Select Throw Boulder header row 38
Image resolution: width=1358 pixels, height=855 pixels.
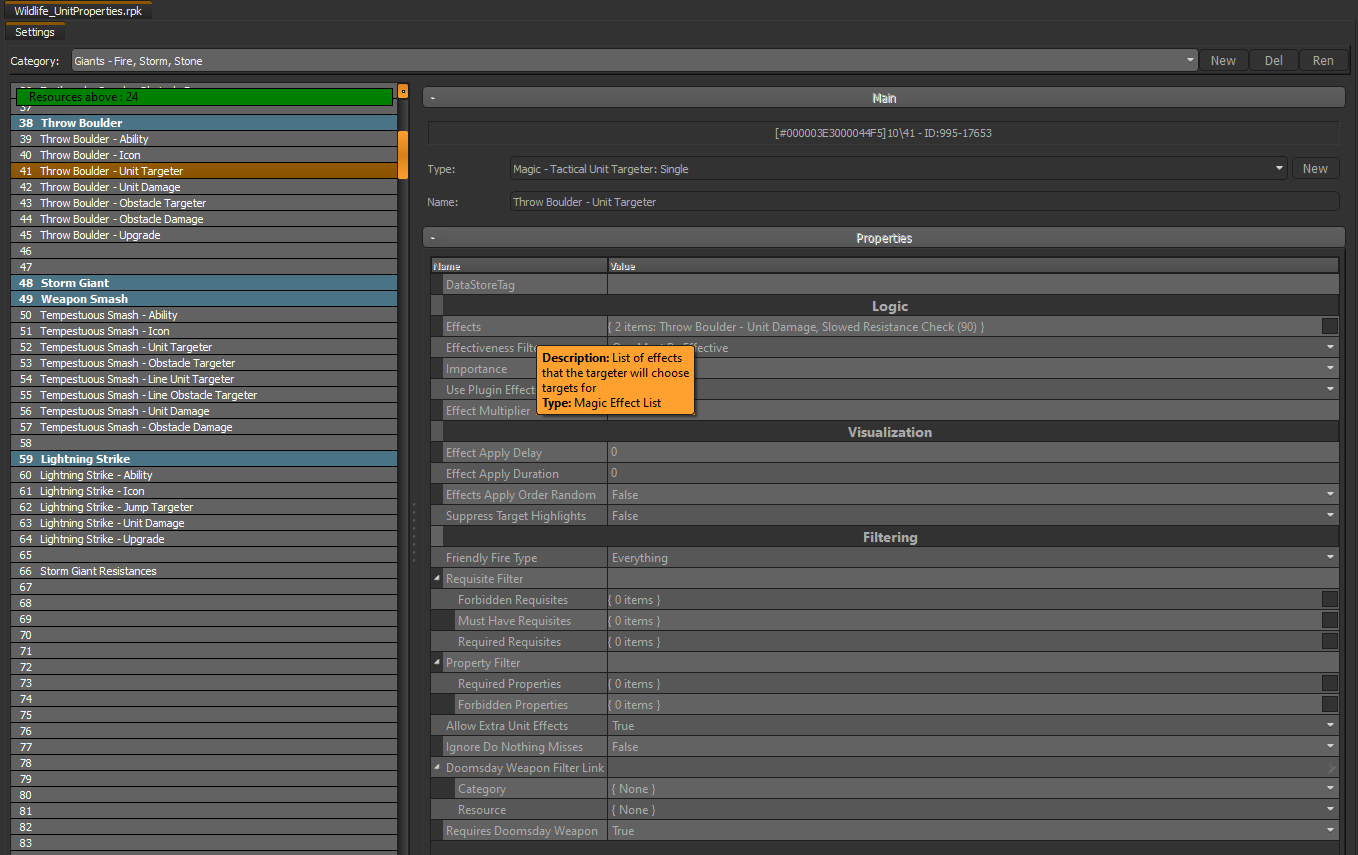[204, 123]
